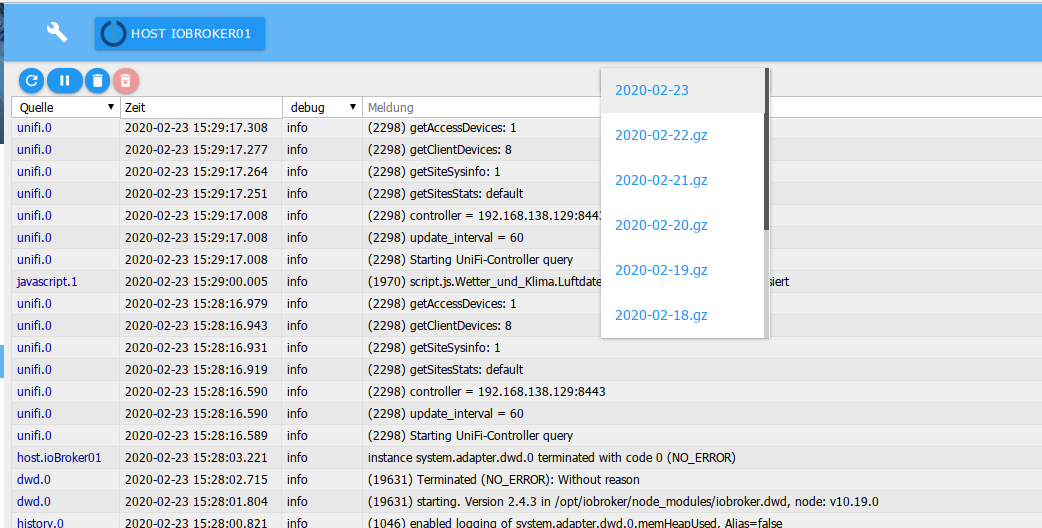The height and width of the screenshot is (528, 1042).
Task: Click the log file list scrollbar
Action: (x=767, y=149)
